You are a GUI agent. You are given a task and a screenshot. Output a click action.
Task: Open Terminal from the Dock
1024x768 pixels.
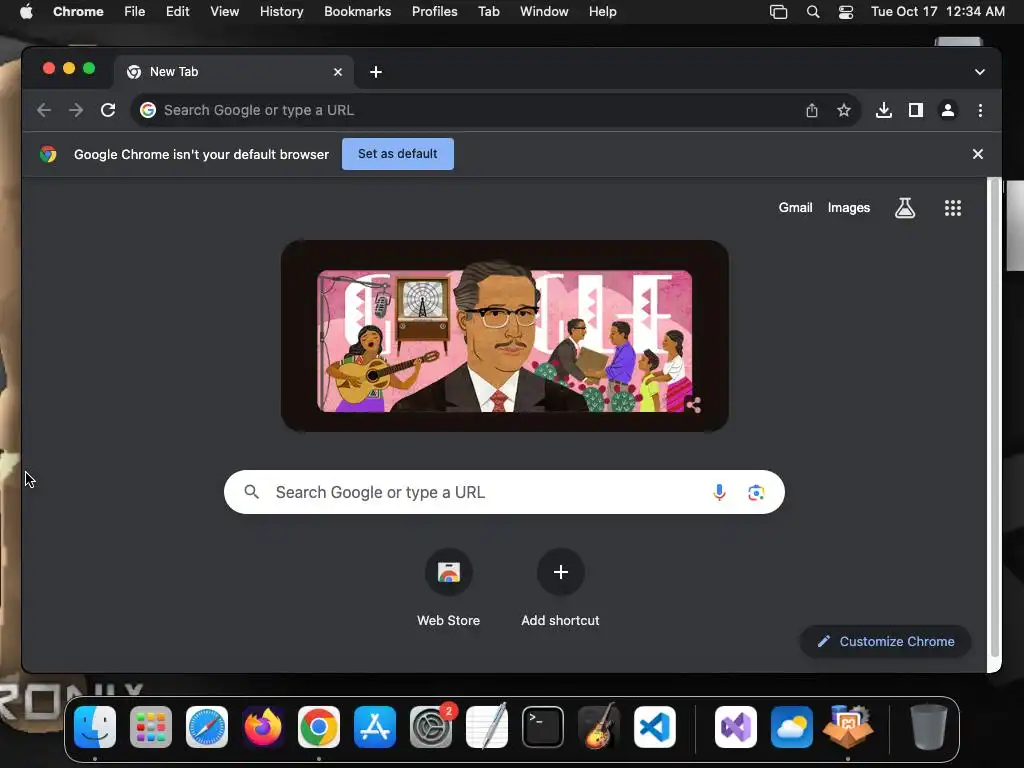(543, 727)
